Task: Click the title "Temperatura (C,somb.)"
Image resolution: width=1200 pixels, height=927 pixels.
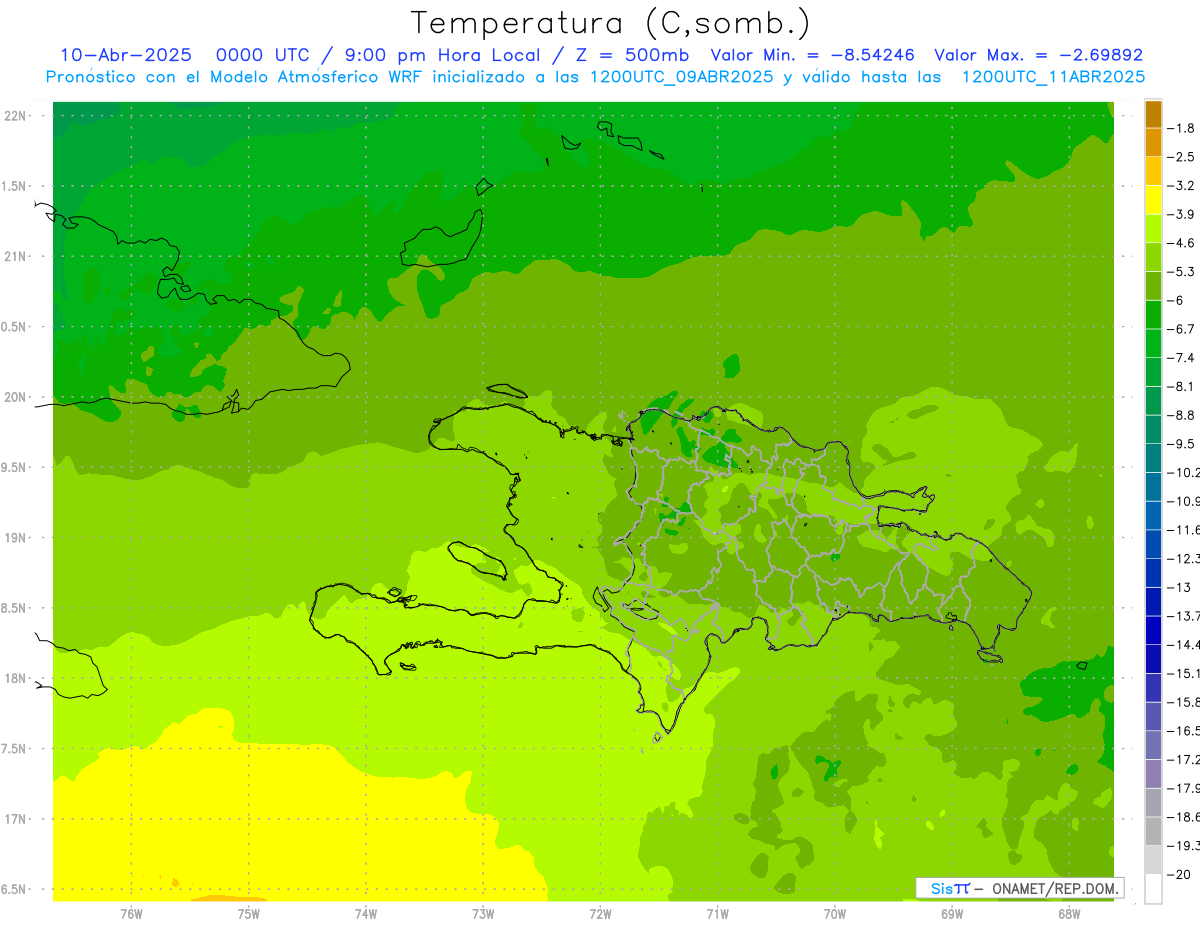Action: [611, 23]
